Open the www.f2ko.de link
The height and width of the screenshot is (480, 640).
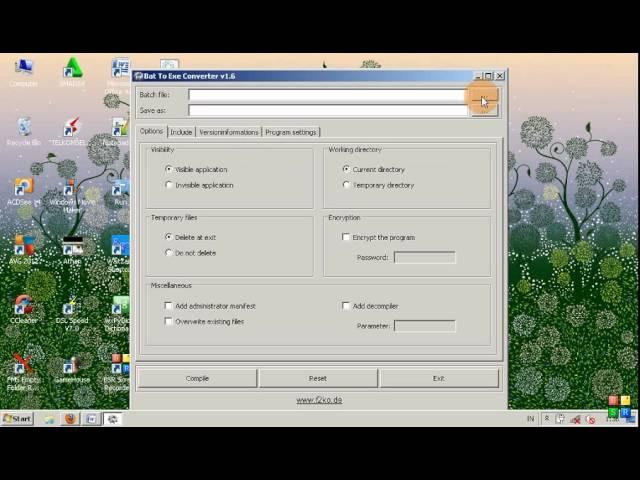319,400
